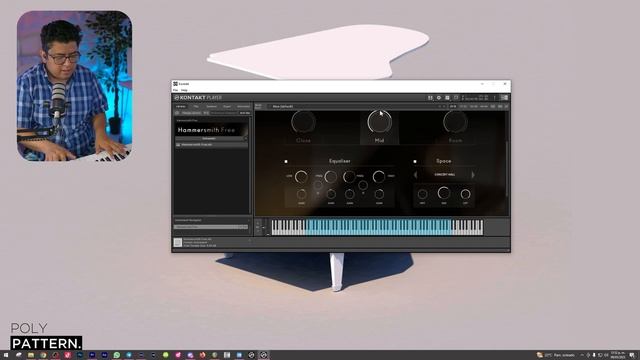Adjust the Room microphone knob

(455, 122)
